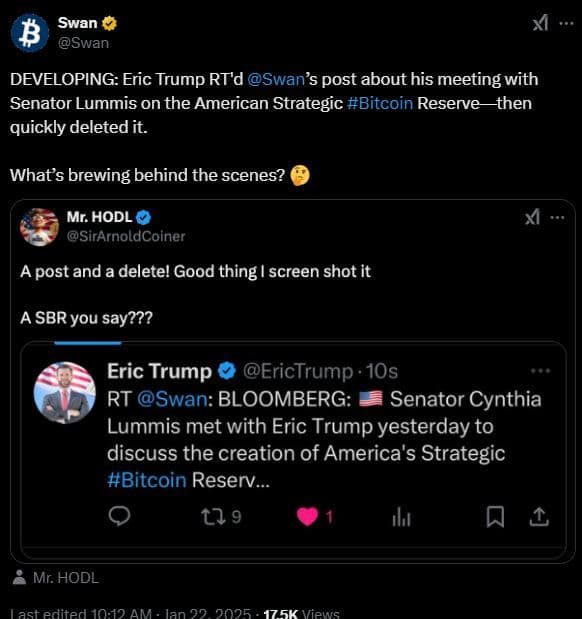Image resolution: width=582 pixels, height=619 pixels.
Task: Open #Bitcoin hashtag in Swan's post
Action: tap(380, 103)
